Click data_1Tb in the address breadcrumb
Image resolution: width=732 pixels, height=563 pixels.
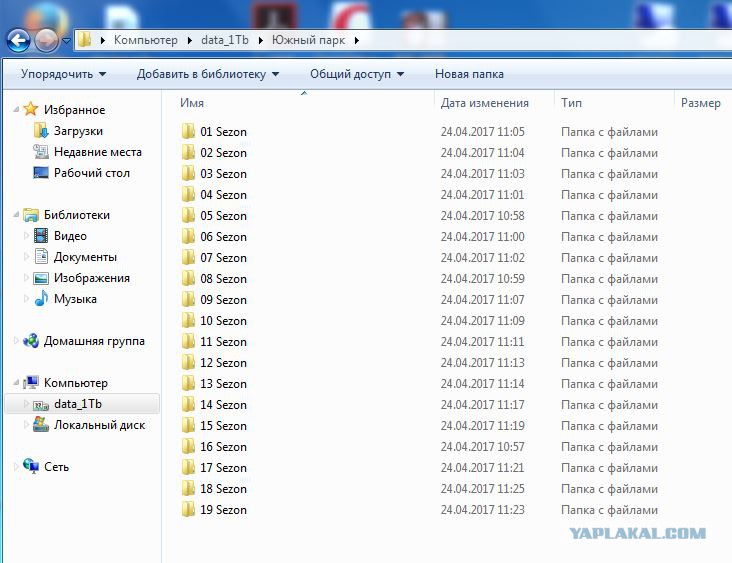pos(225,40)
